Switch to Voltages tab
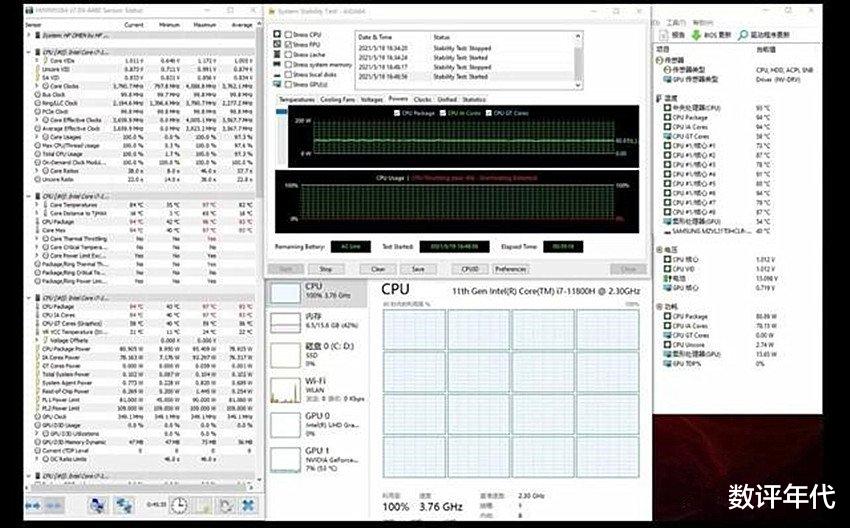 click(371, 100)
